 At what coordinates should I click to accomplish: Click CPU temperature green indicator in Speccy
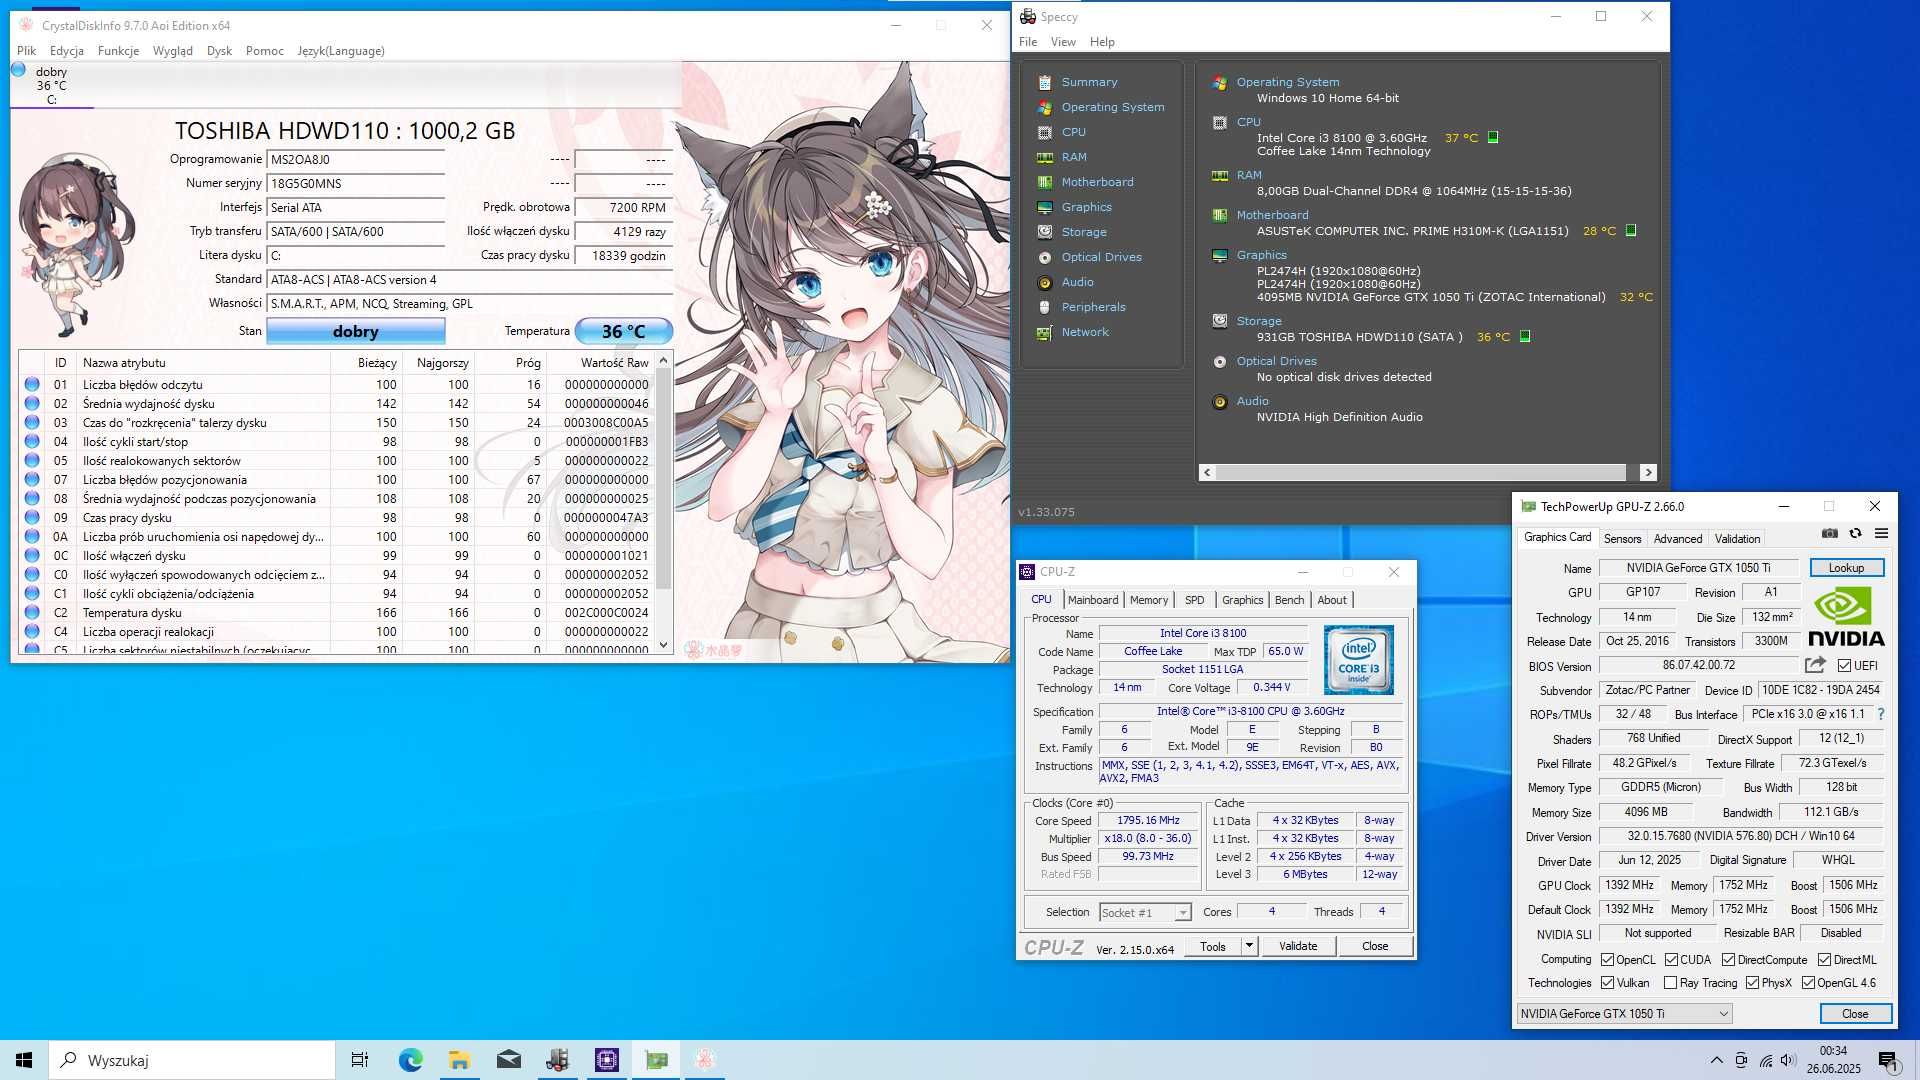tap(1493, 138)
